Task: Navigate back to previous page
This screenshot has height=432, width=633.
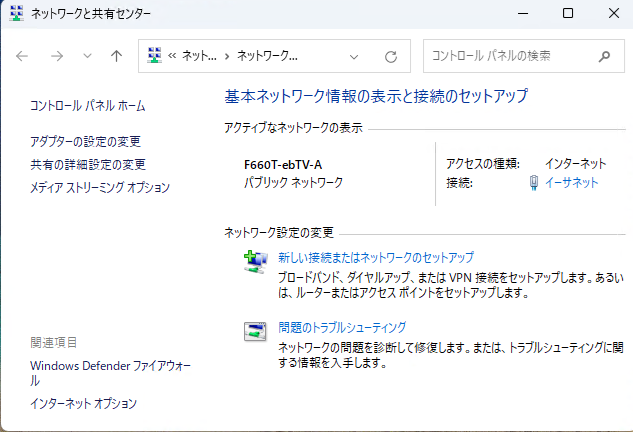Action: [23, 56]
